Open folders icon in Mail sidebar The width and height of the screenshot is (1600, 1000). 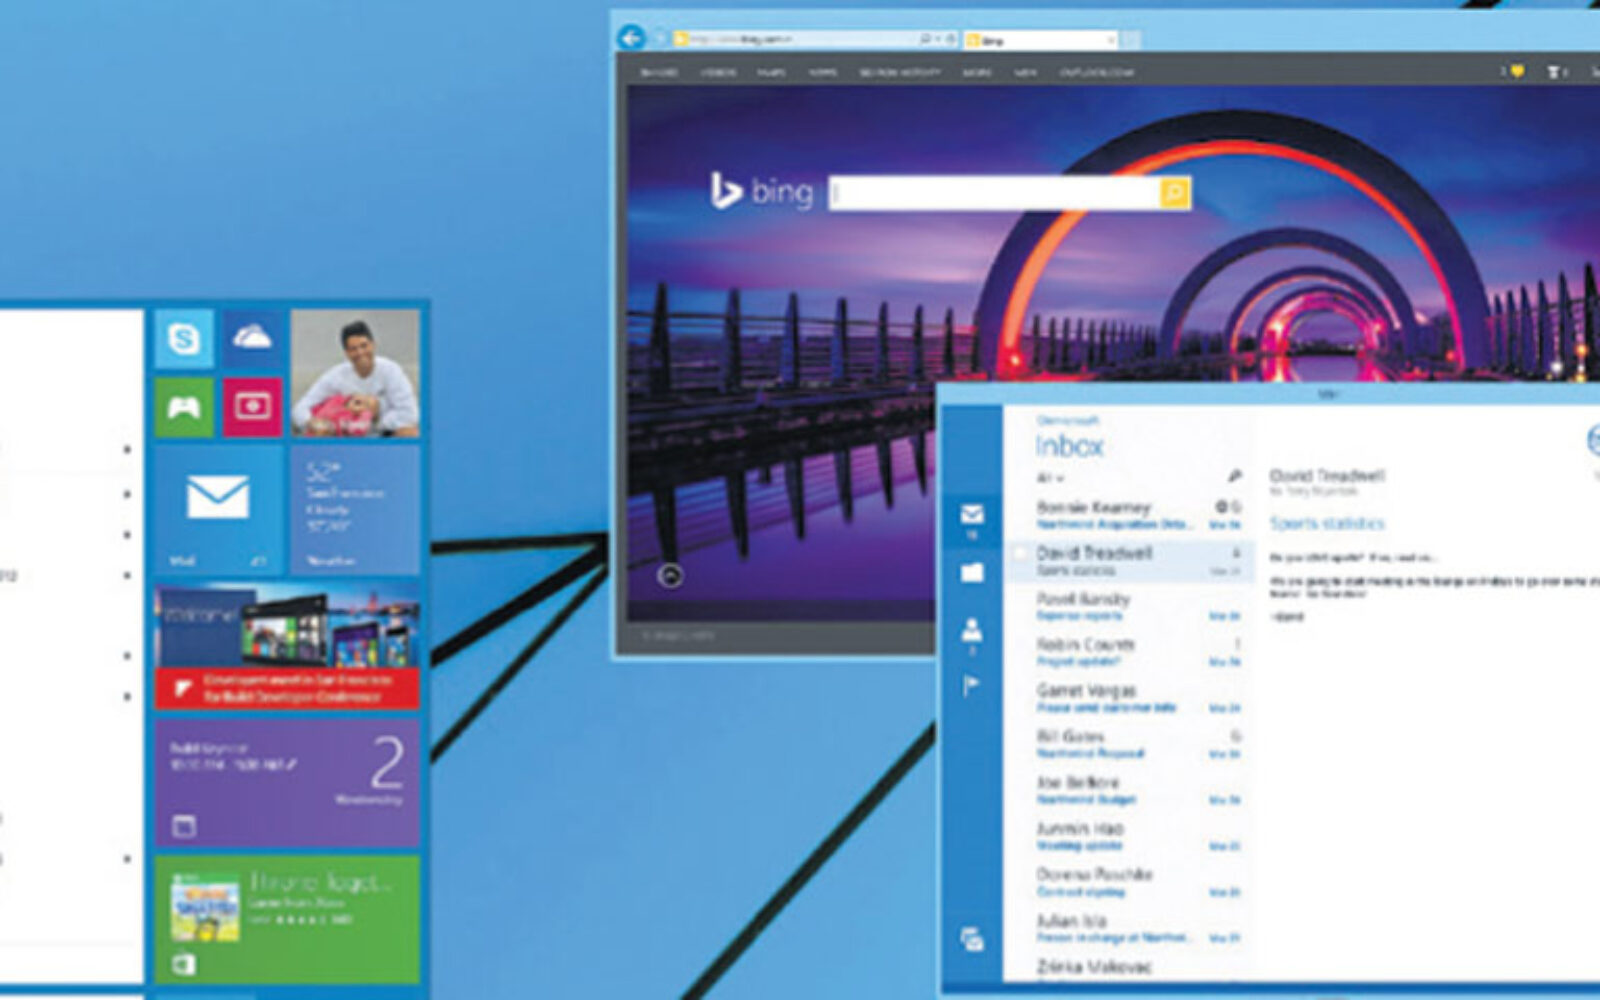click(x=972, y=573)
